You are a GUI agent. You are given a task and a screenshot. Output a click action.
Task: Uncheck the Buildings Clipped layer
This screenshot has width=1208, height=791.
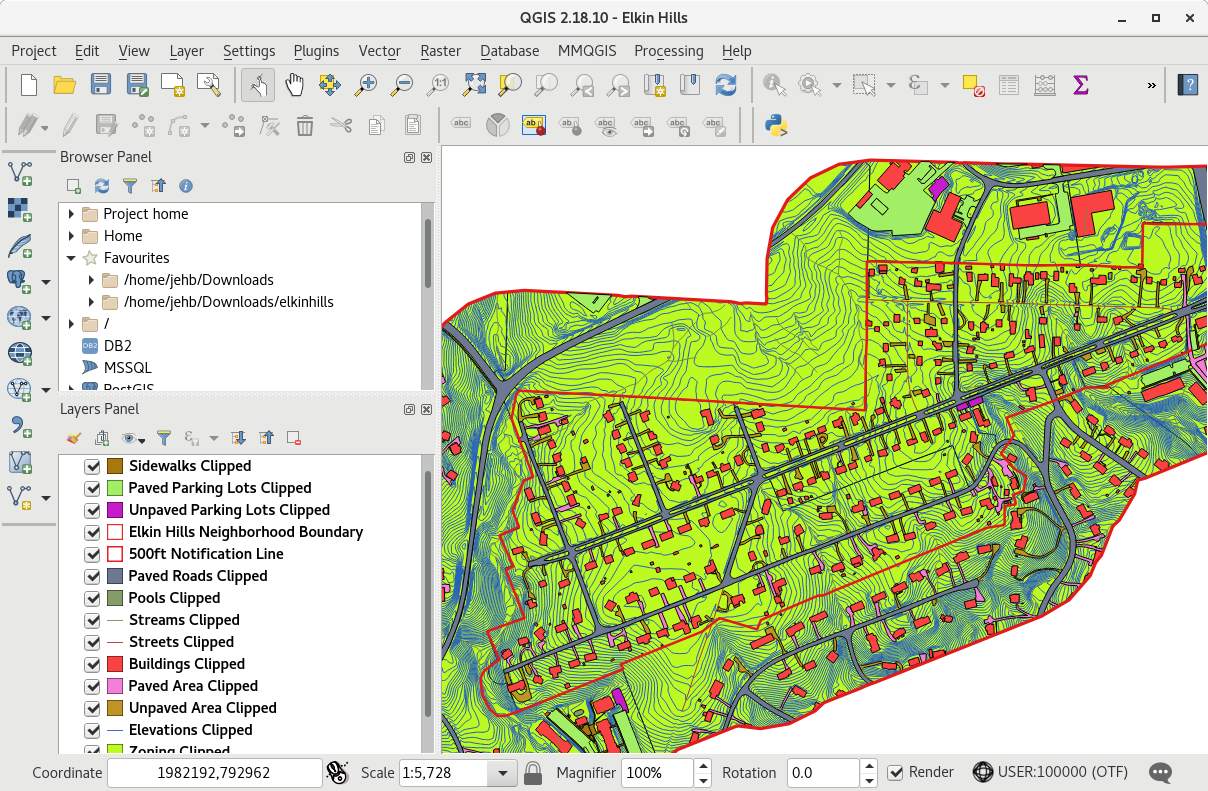tap(93, 664)
